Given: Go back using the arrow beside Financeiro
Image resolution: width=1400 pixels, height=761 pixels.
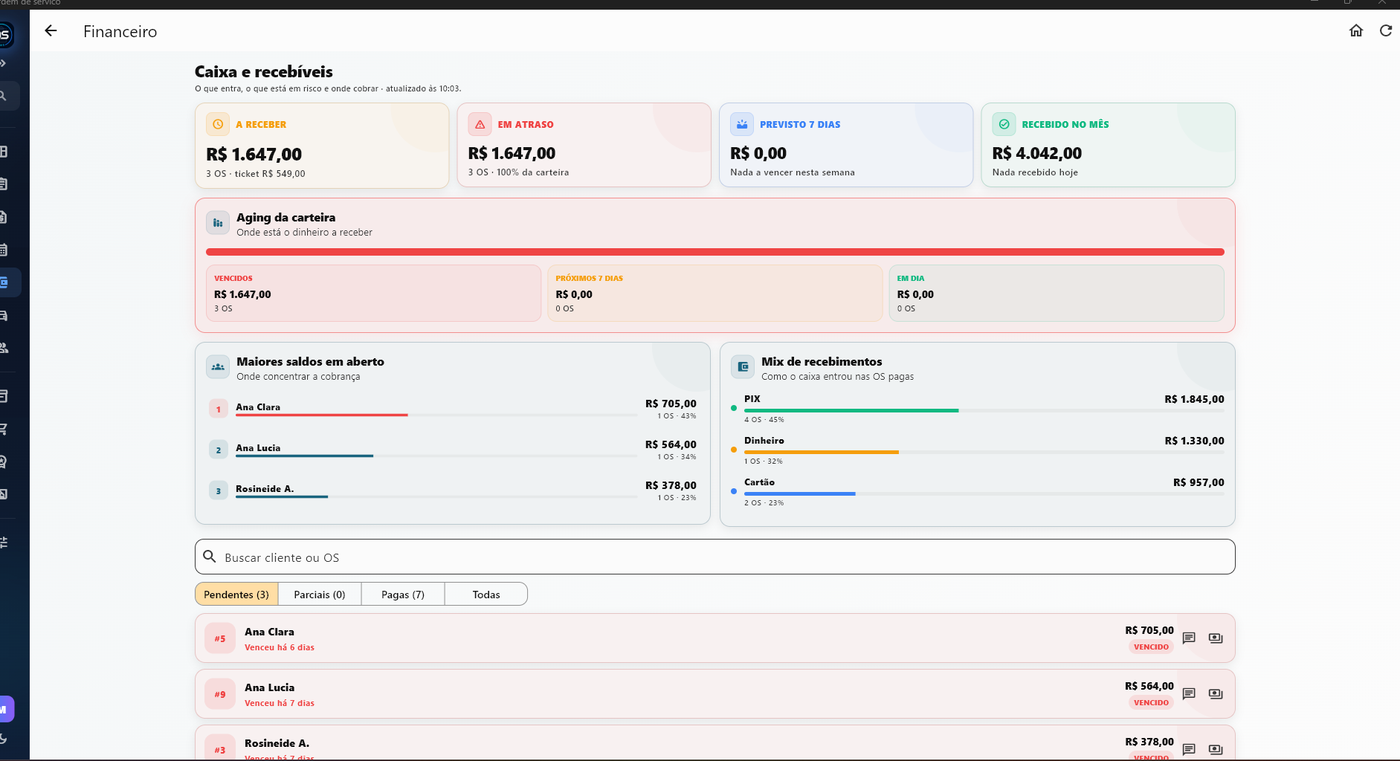Looking at the screenshot, I should pos(51,31).
